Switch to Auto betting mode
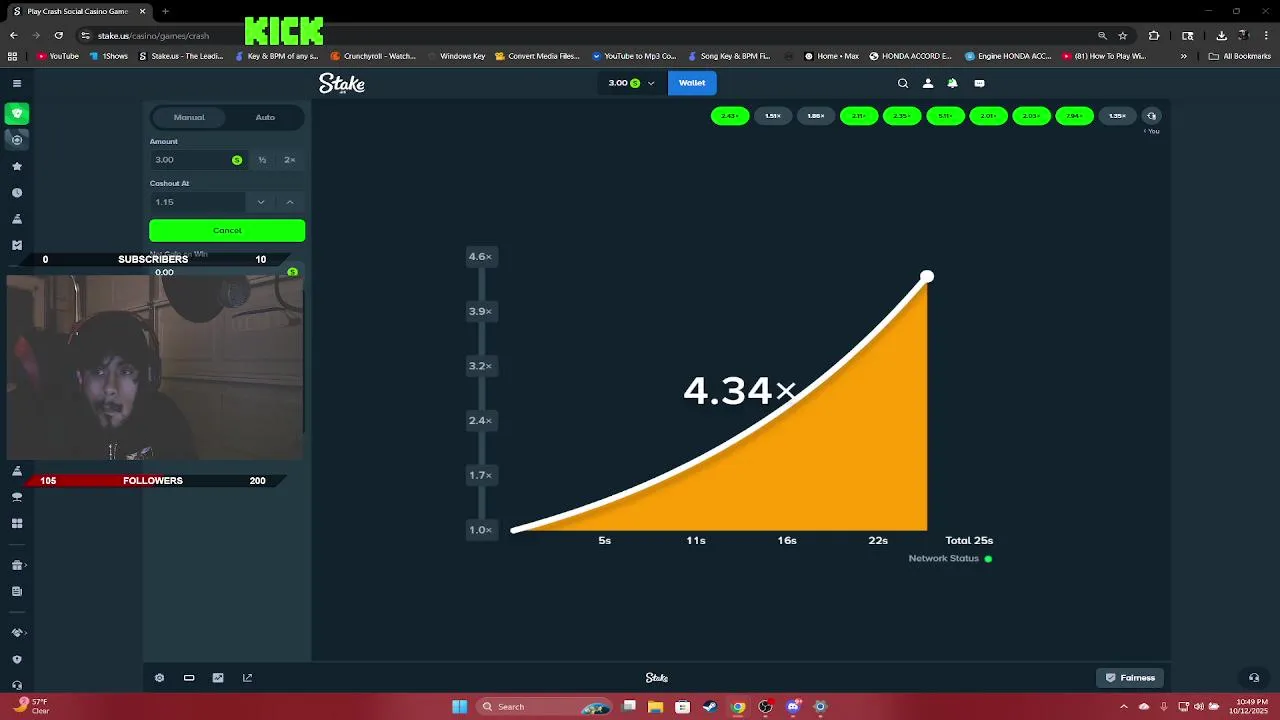The height and width of the screenshot is (720, 1280). click(265, 117)
